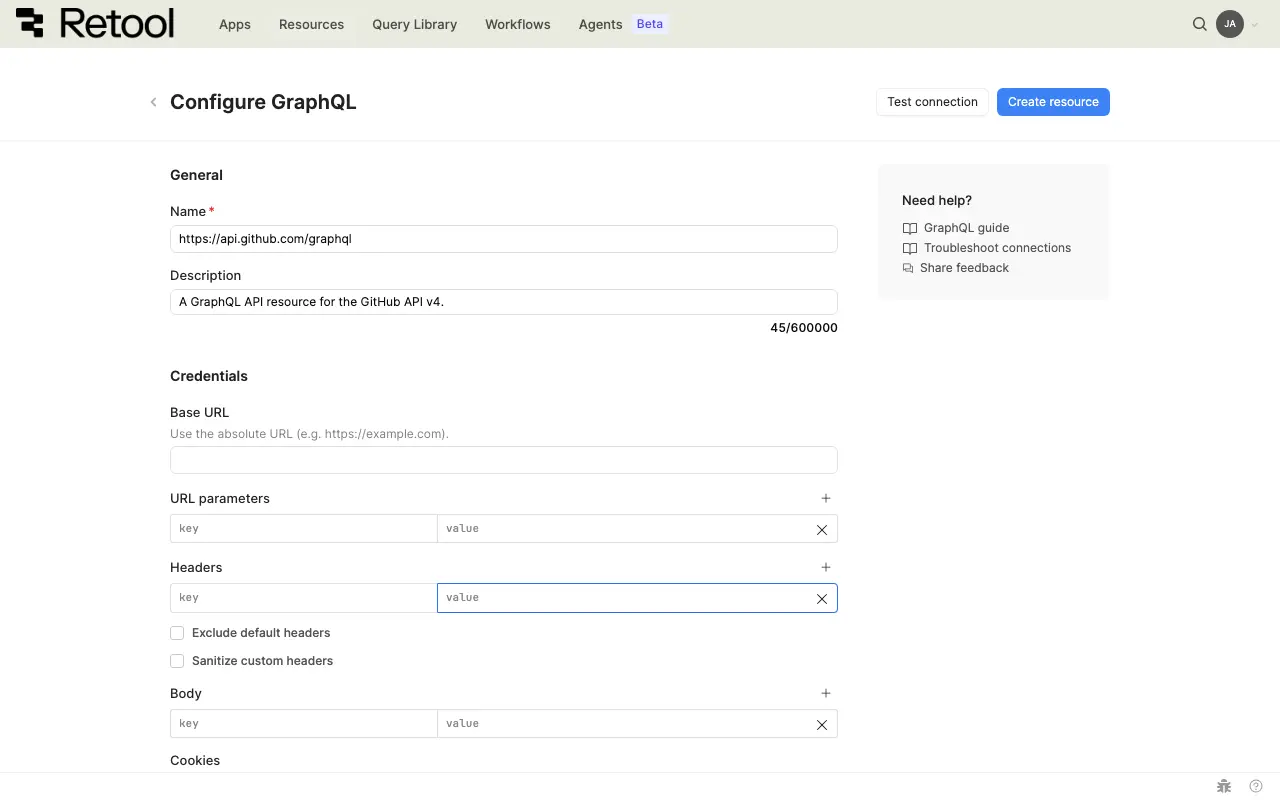Remove the Body key-value row
The image size is (1280, 800).
822,724
